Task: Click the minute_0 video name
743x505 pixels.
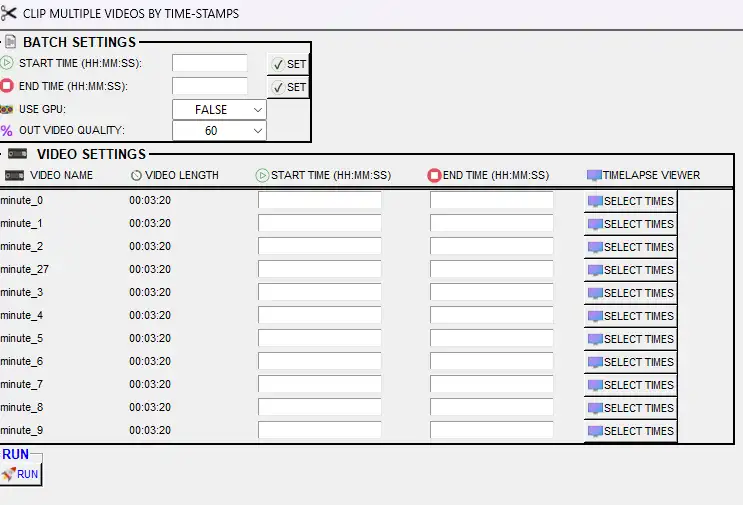Action: [22, 200]
